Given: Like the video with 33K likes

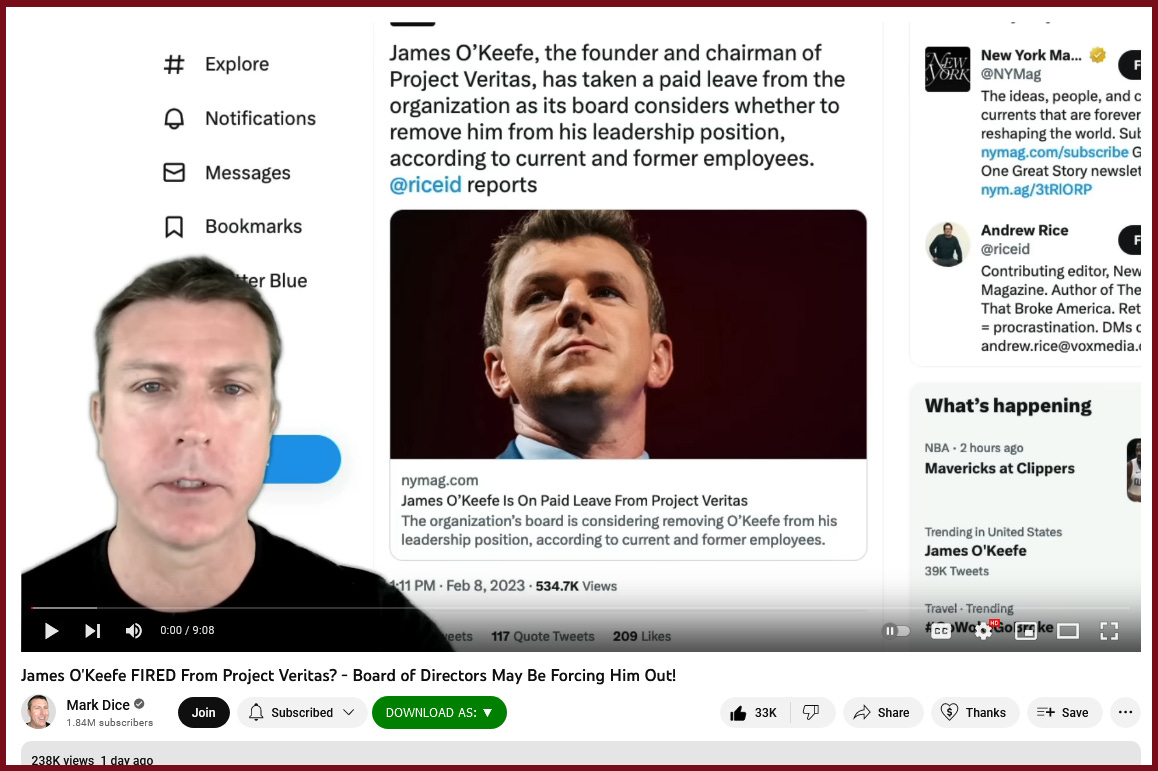Looking at the screenshot, I should tap(754, 713).
